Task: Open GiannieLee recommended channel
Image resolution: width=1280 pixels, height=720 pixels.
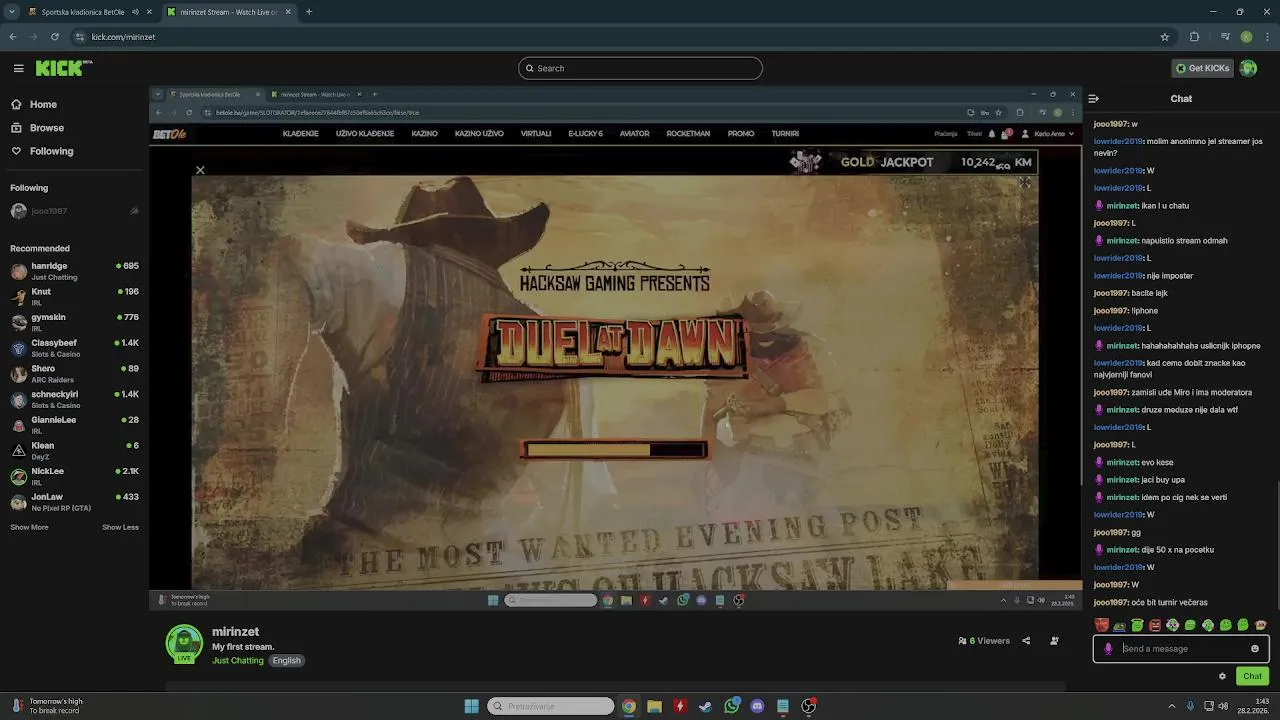Action: 74,425
